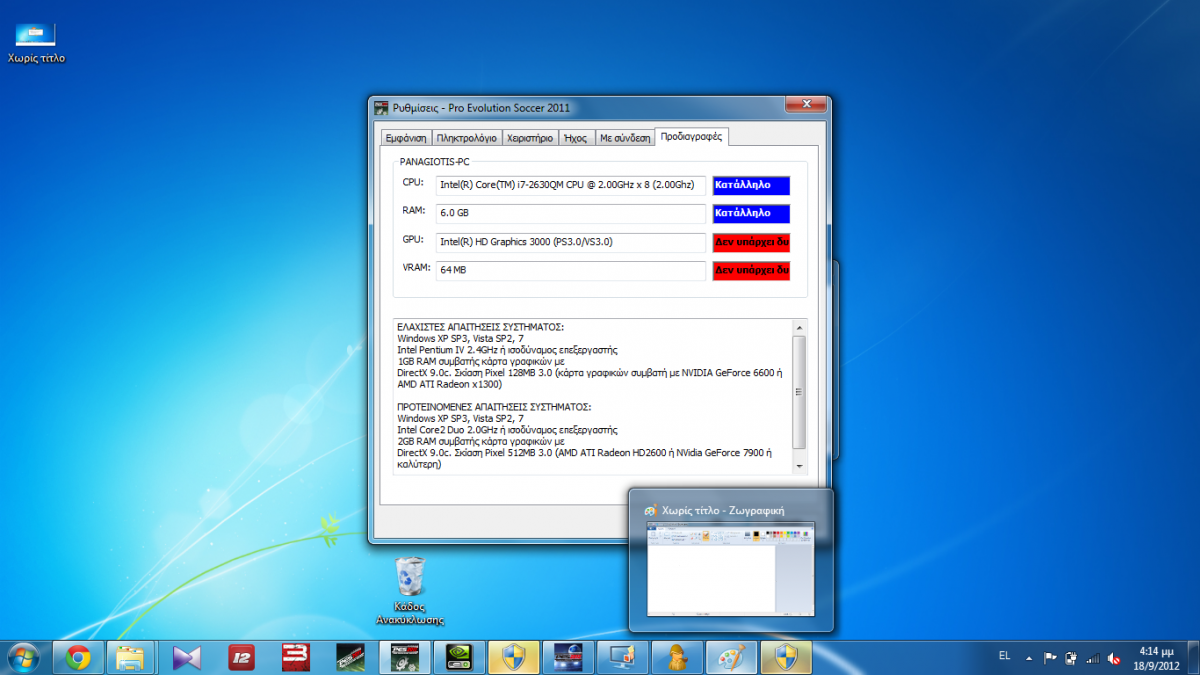1200x675 pixels.
Task: Click the 'ΕΛΑΧΙΣΤΕΣ ΑΠΑΙΤΗΣΕΙΣ ΣΥΣΤΗΜΑΤΟΣ:' heading
Action: tap(481, 327)
